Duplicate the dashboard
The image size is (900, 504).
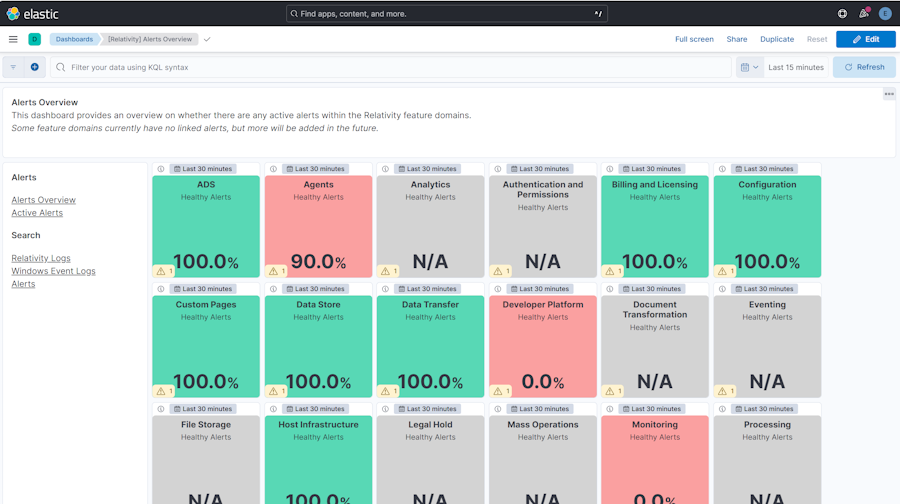pos(777,39)
